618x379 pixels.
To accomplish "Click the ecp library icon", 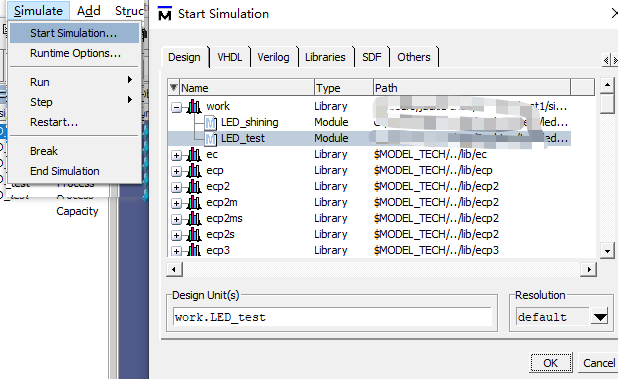I will [194, 171].
